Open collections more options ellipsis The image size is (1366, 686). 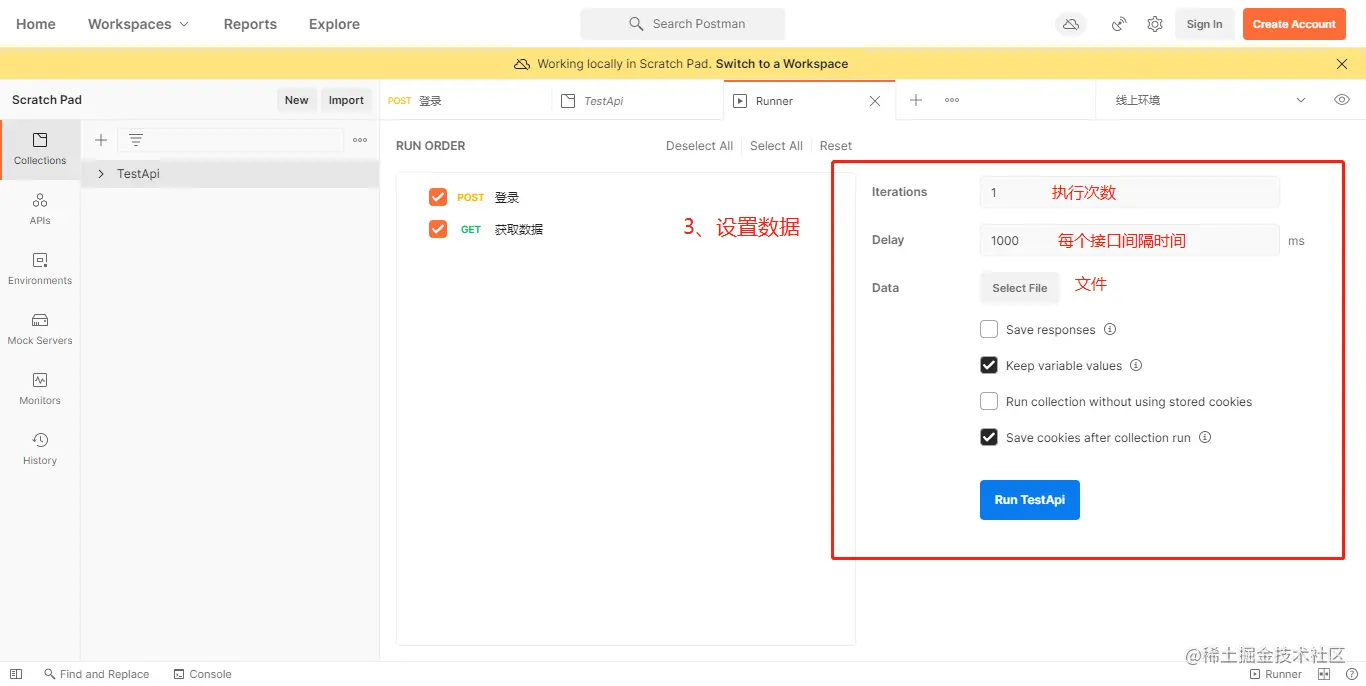(360, 140)
